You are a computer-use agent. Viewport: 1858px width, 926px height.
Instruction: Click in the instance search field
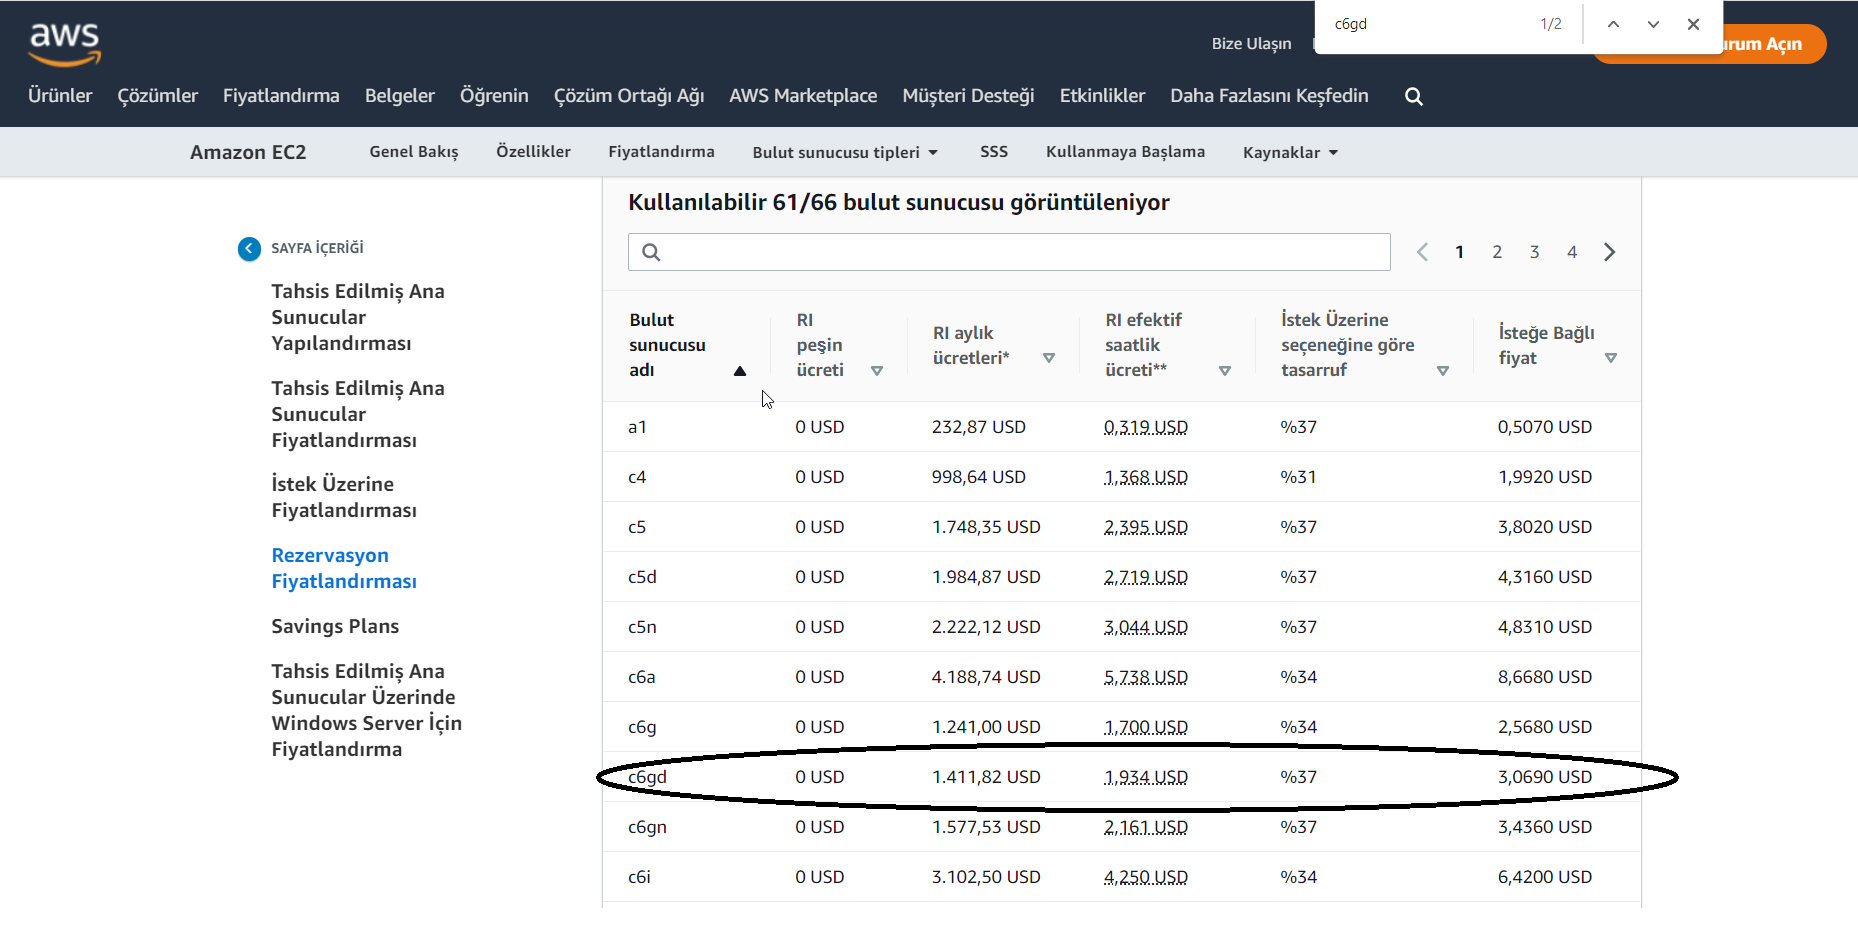(1009, 252)
